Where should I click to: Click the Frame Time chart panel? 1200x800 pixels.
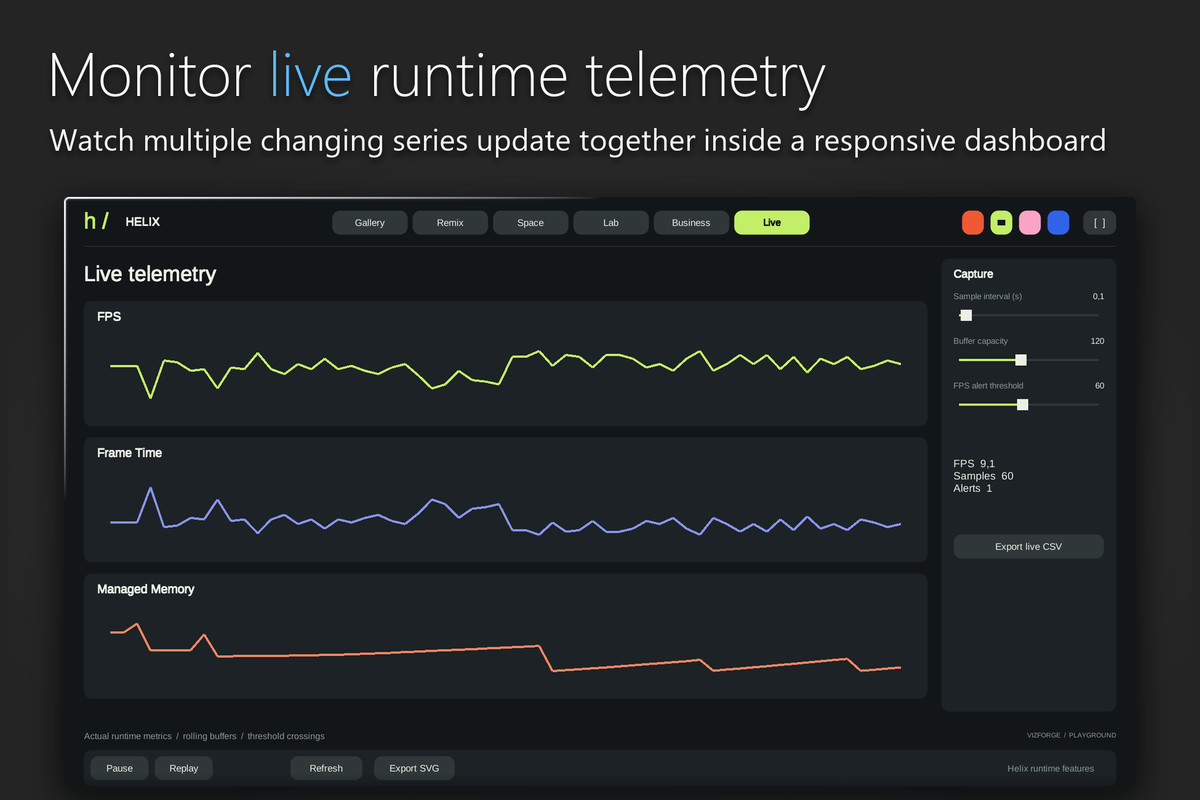(x=506, y=499)
